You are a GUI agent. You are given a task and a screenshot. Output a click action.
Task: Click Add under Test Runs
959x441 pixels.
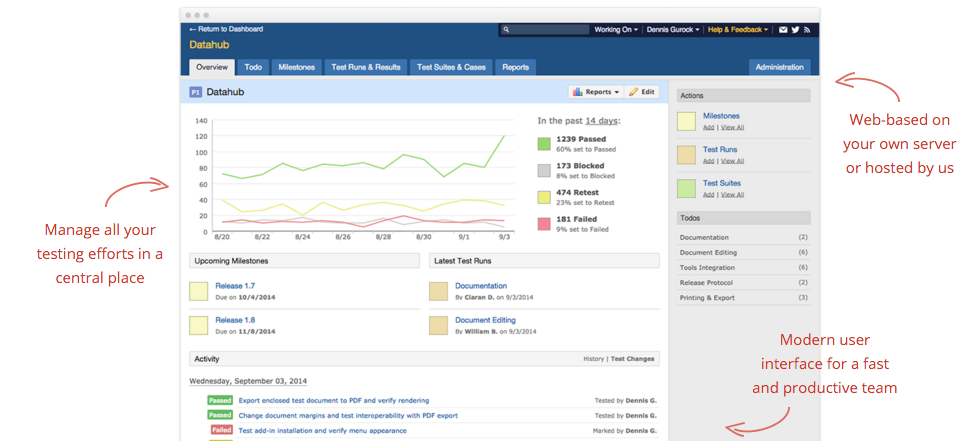click(708, 161)
